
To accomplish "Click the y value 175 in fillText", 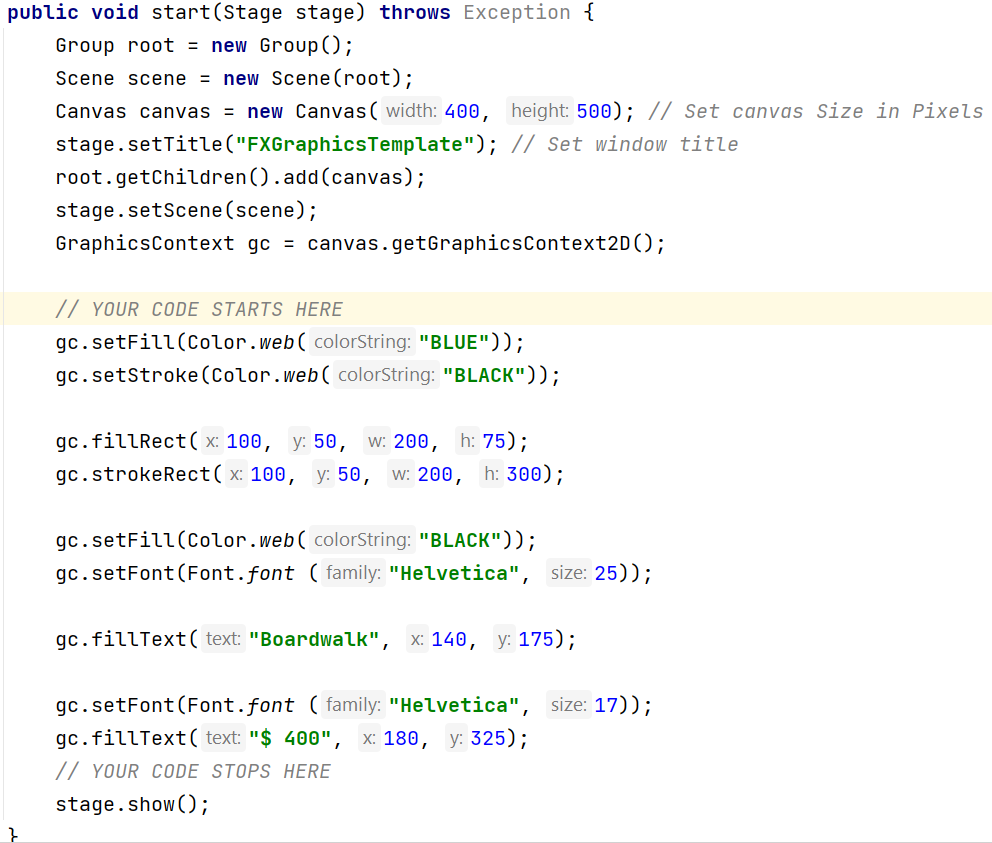I will tap(536, 639).
